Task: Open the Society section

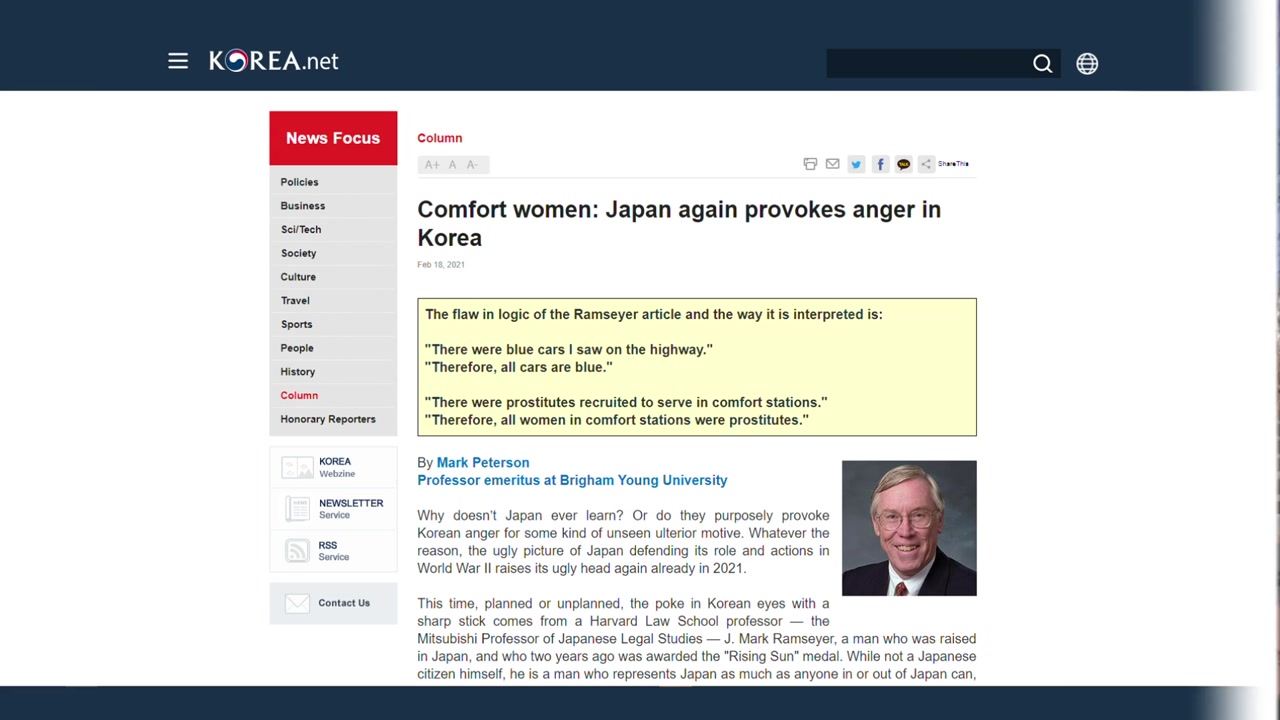Action: click(x=298, y=253)
